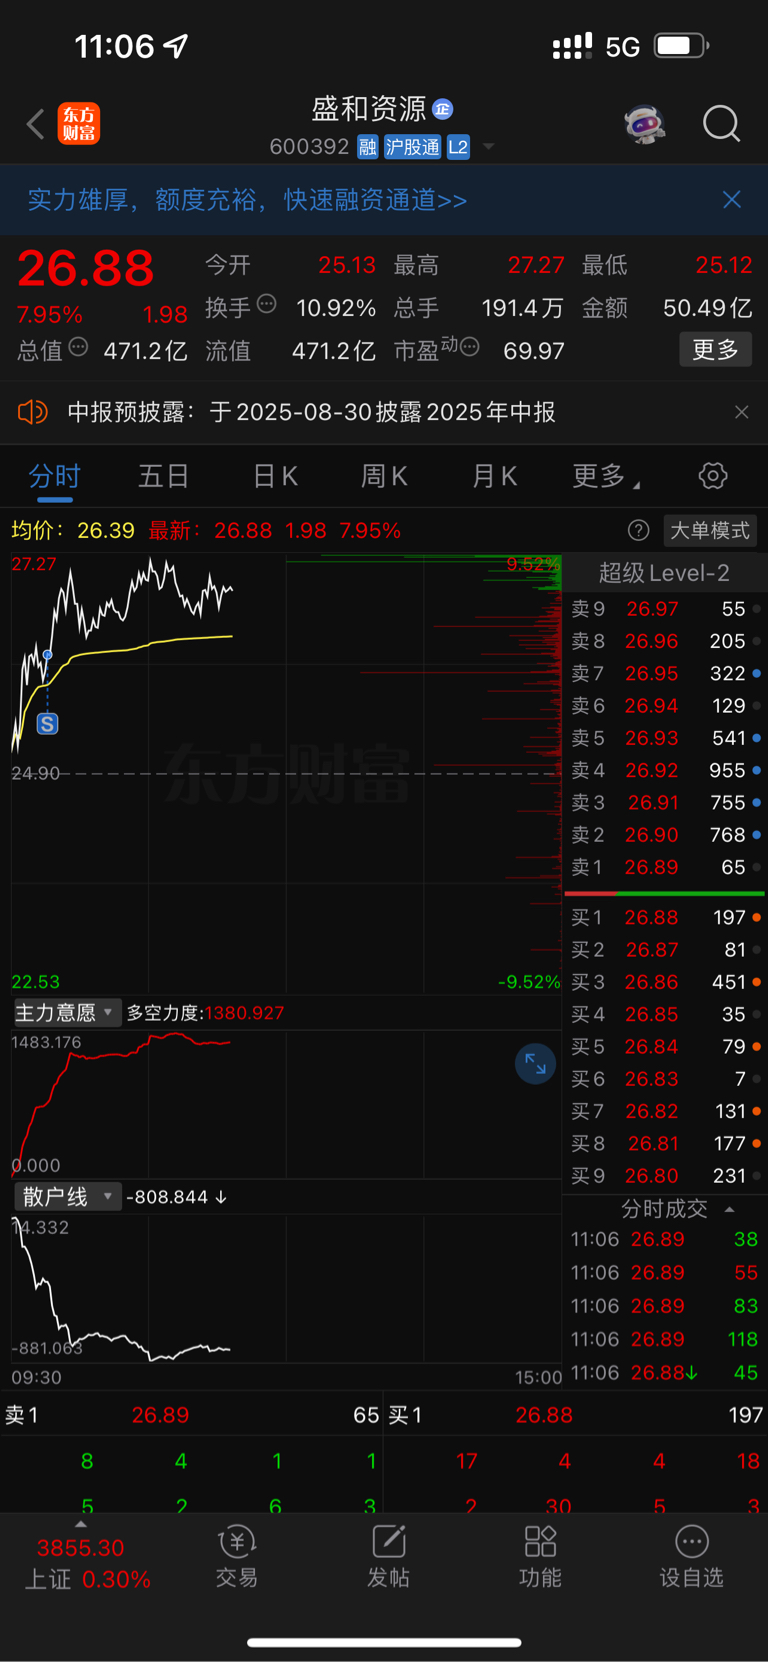Select the 买9 26.80 order row

[x=665, y=1176]
